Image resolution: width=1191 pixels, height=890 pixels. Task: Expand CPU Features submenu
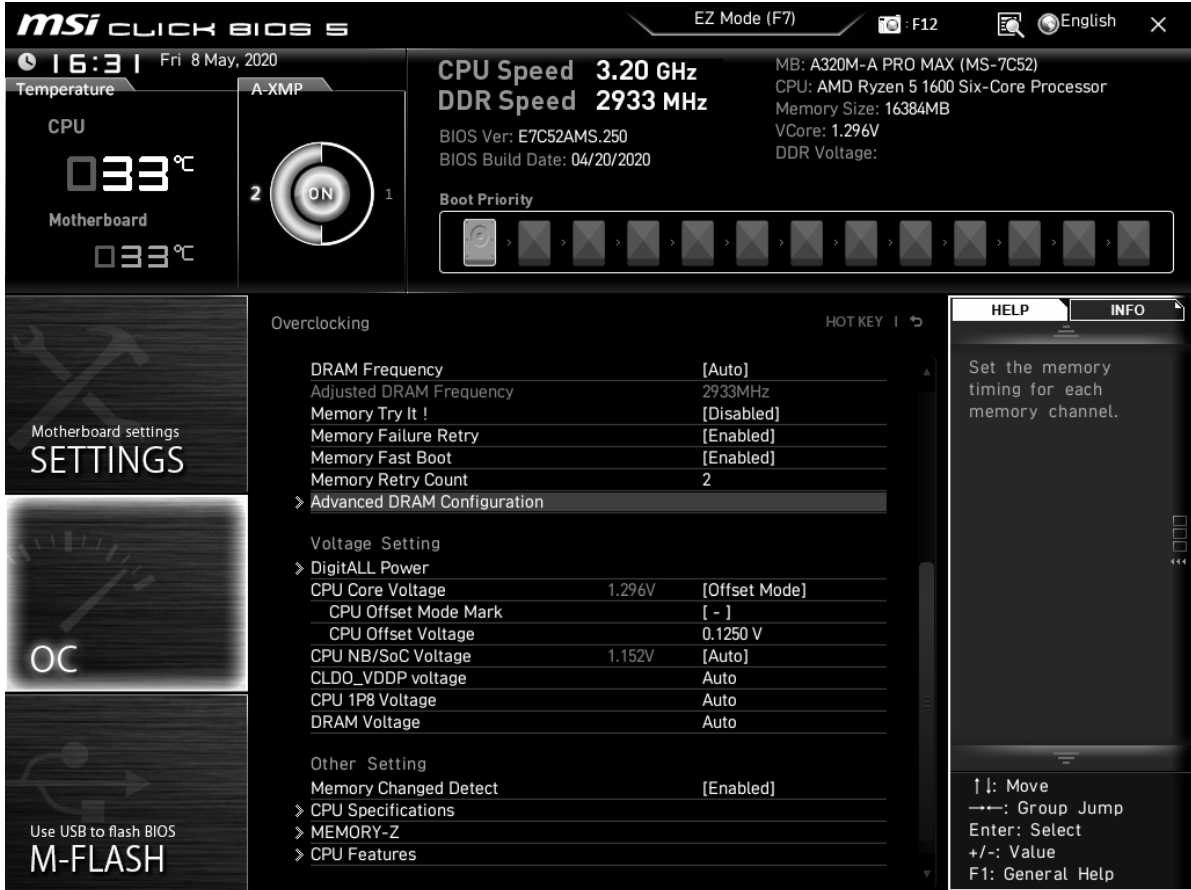[598, 854]
